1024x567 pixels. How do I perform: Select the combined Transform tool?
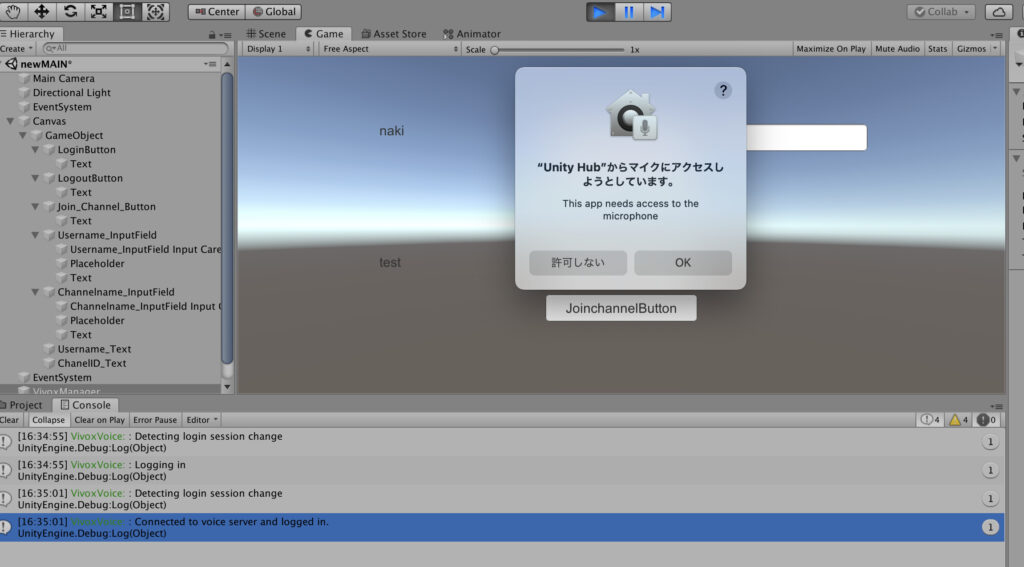click(x=155, y=12)
